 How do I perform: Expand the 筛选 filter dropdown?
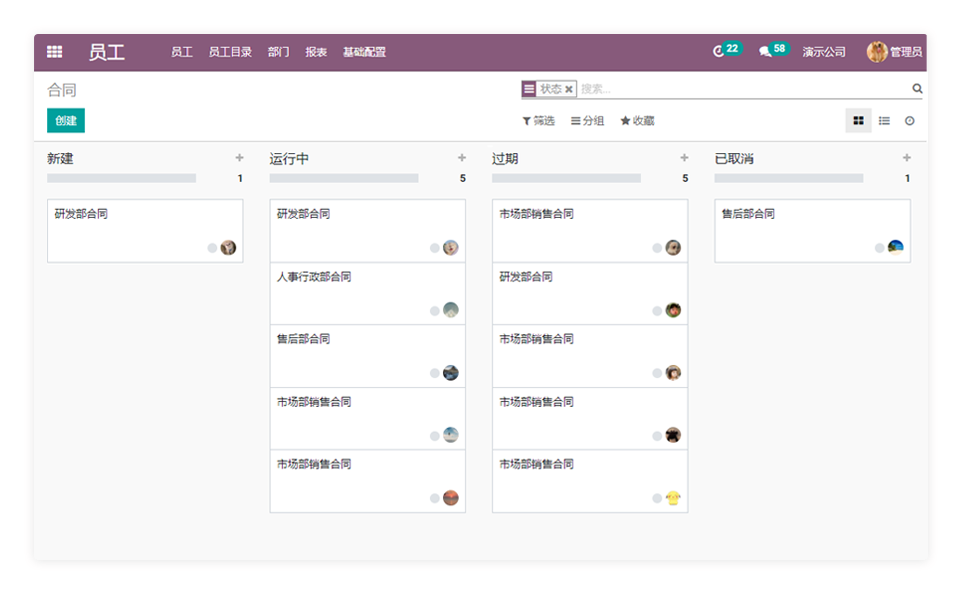pos(538,121)
